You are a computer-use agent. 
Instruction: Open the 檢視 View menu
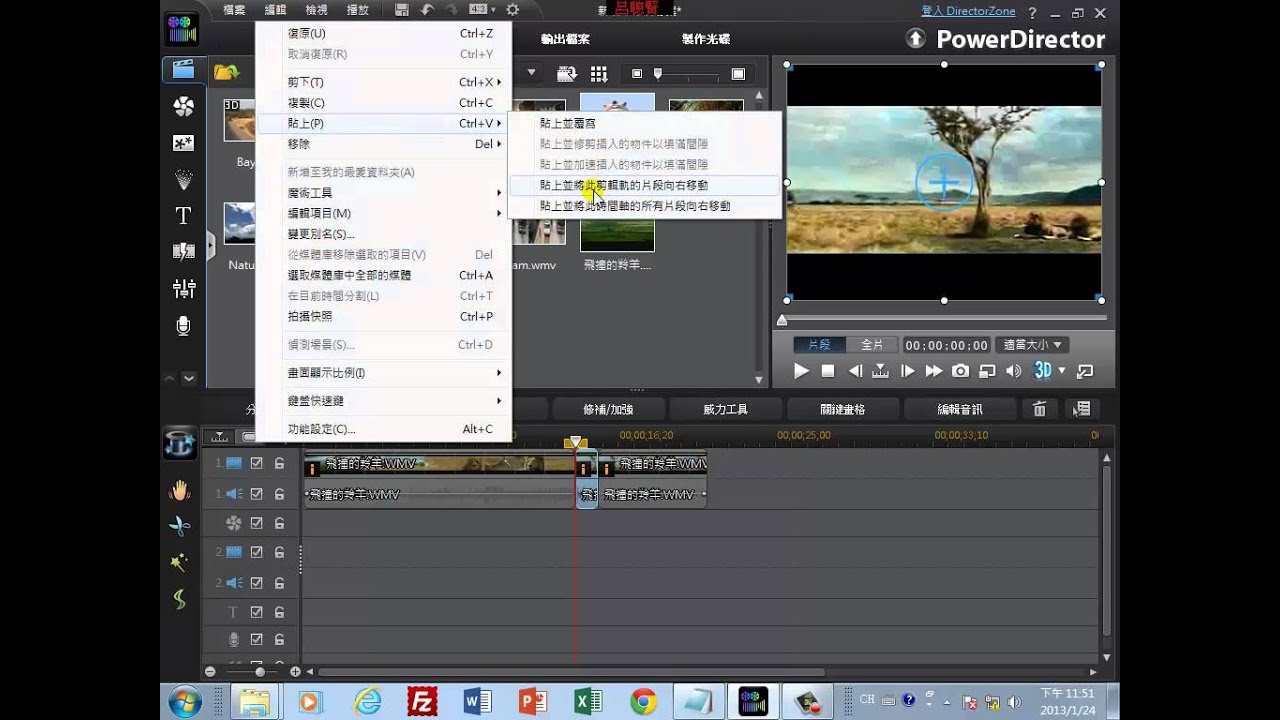[x=316, y=10]
